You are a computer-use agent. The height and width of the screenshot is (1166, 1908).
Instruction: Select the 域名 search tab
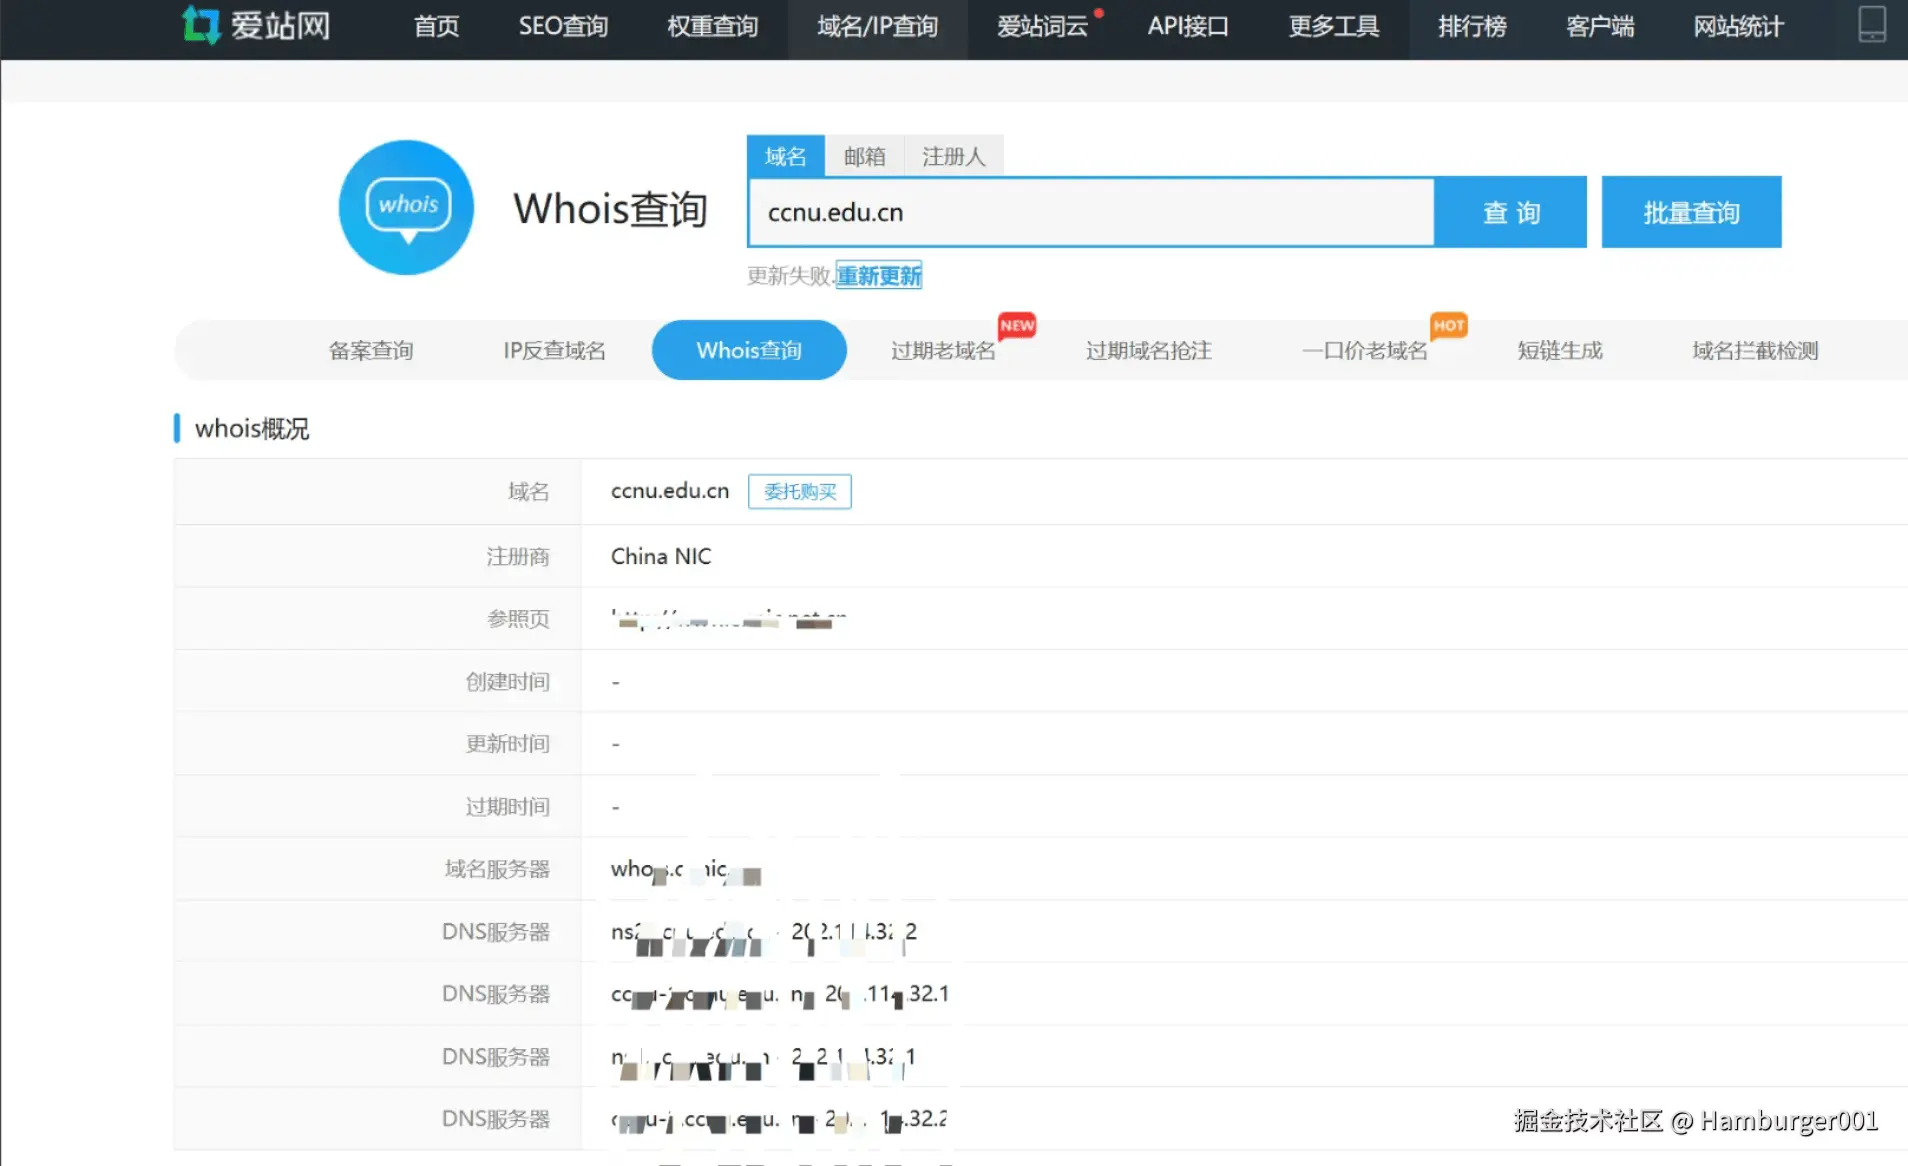(x=786, y=156)
